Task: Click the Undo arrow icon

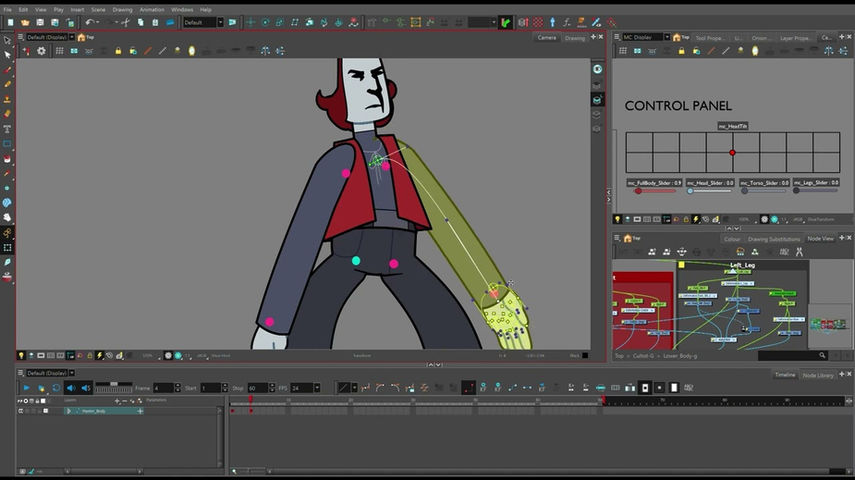Action: pyautogui.click(x=89, y=22)
